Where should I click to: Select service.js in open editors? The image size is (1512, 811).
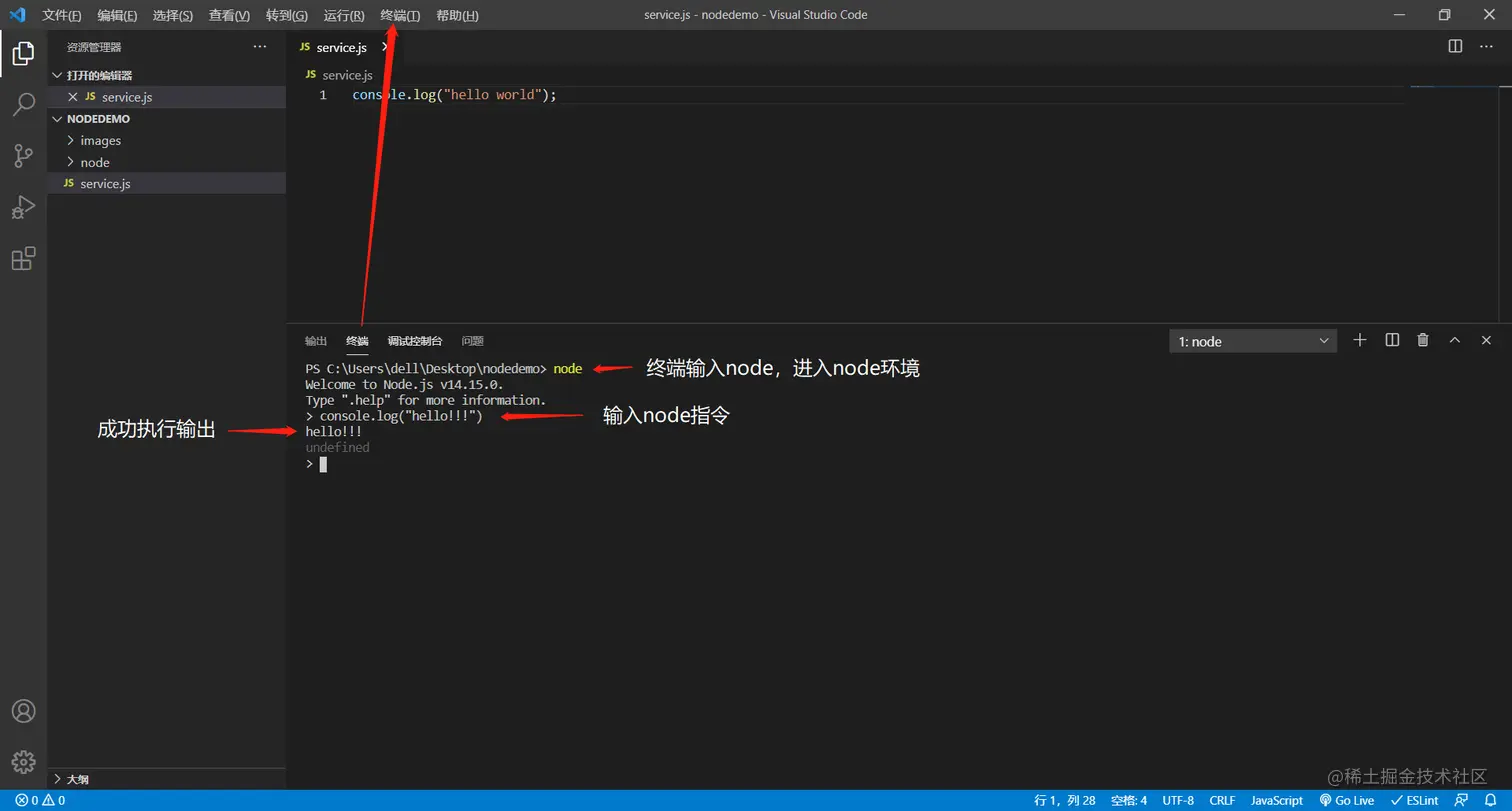[166, 97]
